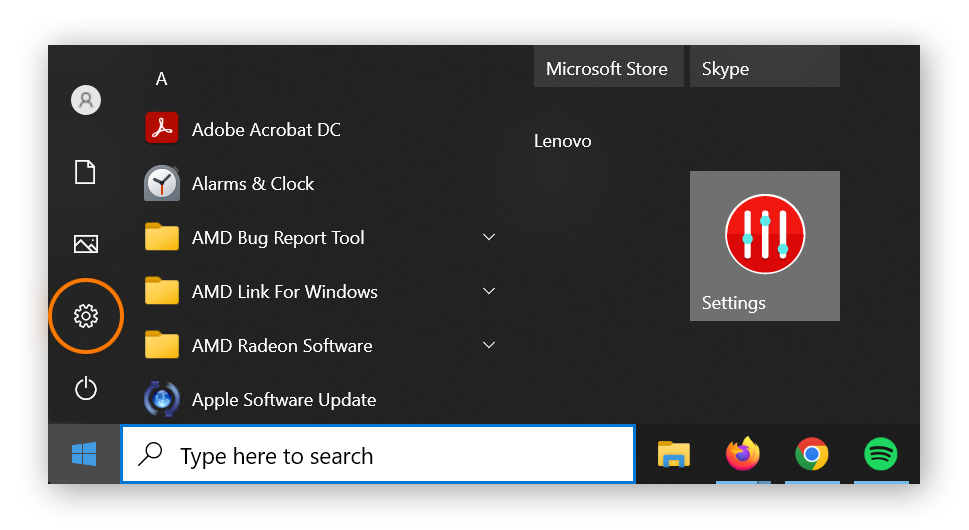969x530 pixels.
Task: Expand the AMD Radeon Software folder
Action: [489, 345]
